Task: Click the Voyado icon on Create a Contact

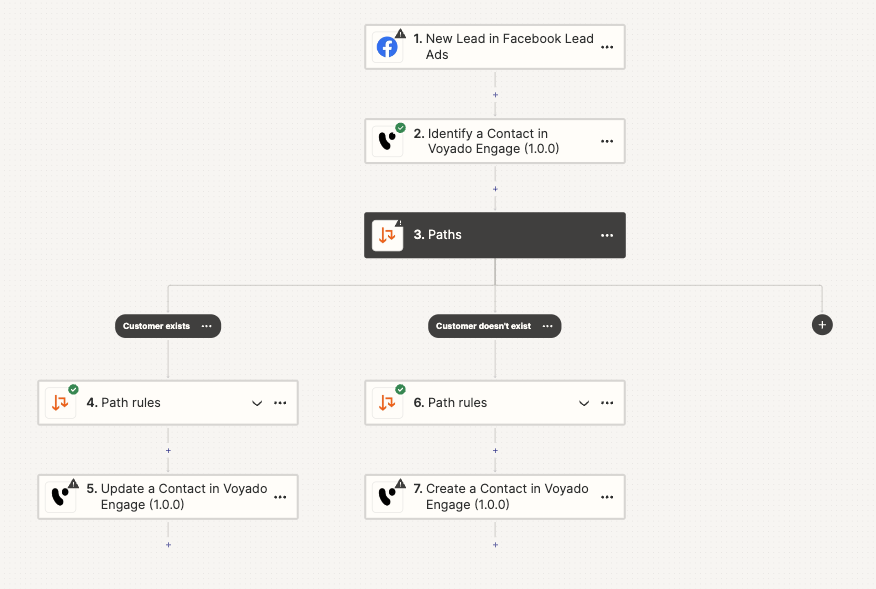Action: pos(387,496)
